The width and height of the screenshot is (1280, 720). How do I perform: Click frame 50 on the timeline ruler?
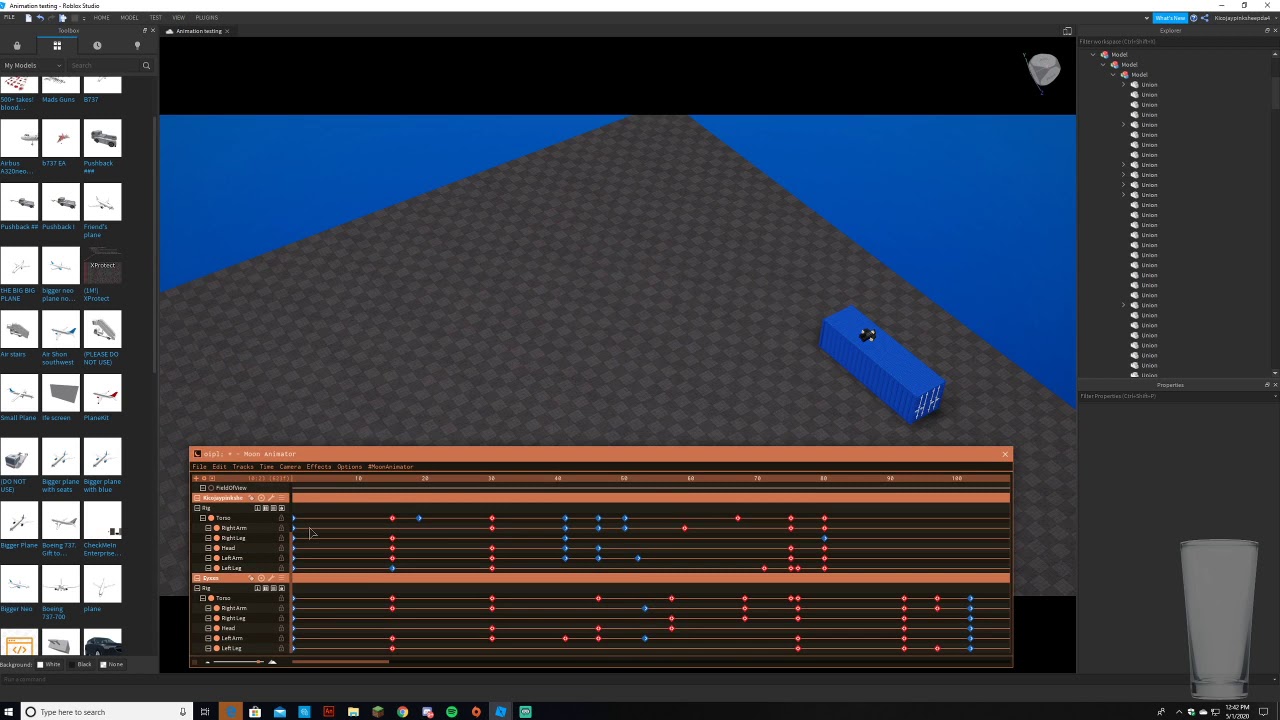pos(624,478)
